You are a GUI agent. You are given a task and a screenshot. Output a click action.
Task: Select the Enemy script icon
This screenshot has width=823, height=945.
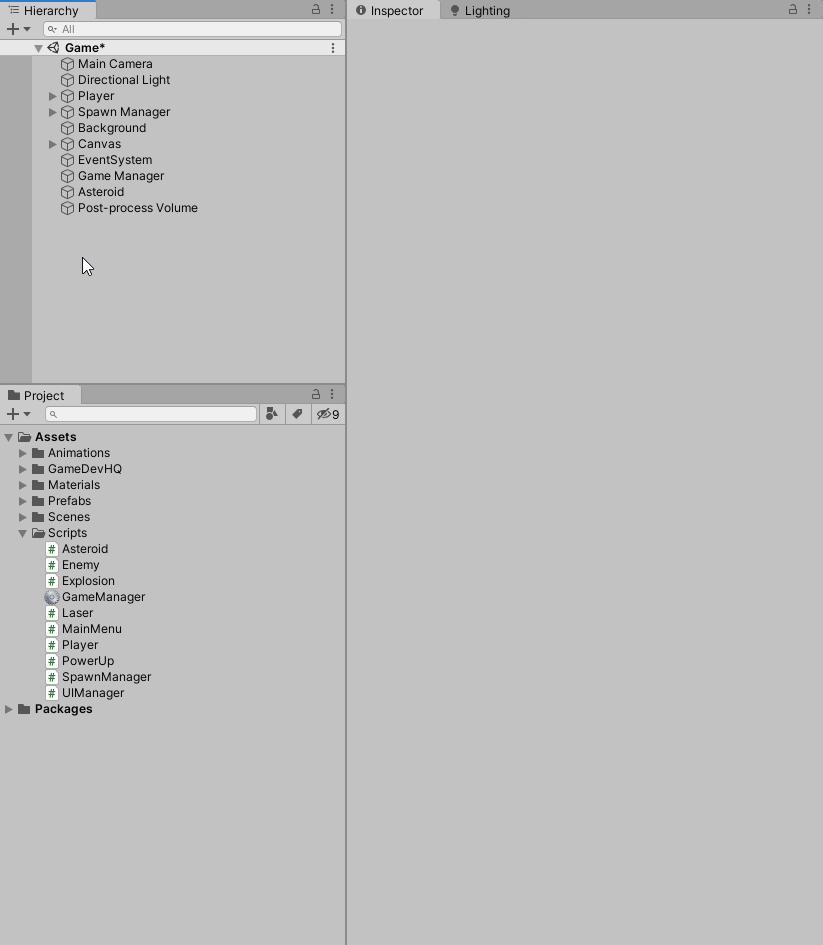point(52,565)
